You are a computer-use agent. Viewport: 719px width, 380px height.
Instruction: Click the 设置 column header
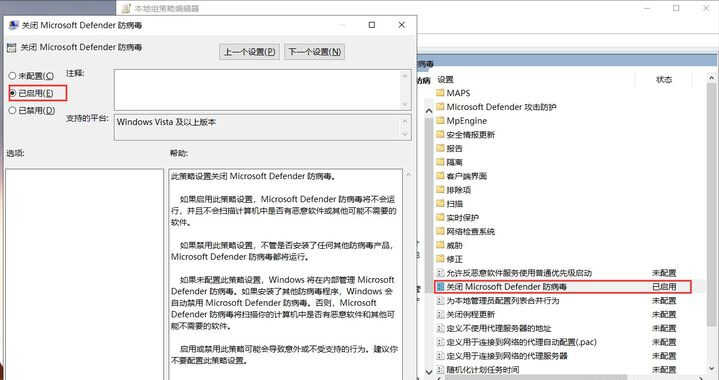pyautogui.click(x=445, y=79)
